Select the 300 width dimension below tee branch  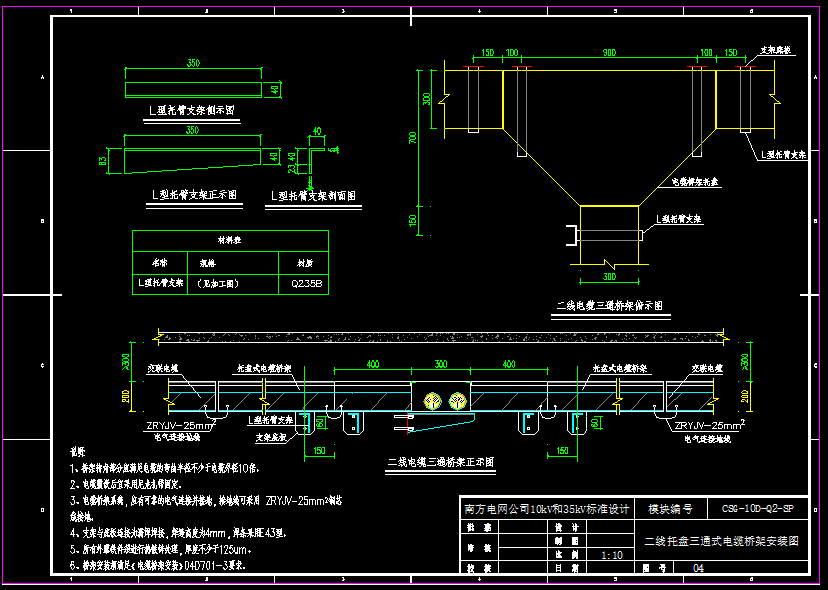(x=609, y=277)
